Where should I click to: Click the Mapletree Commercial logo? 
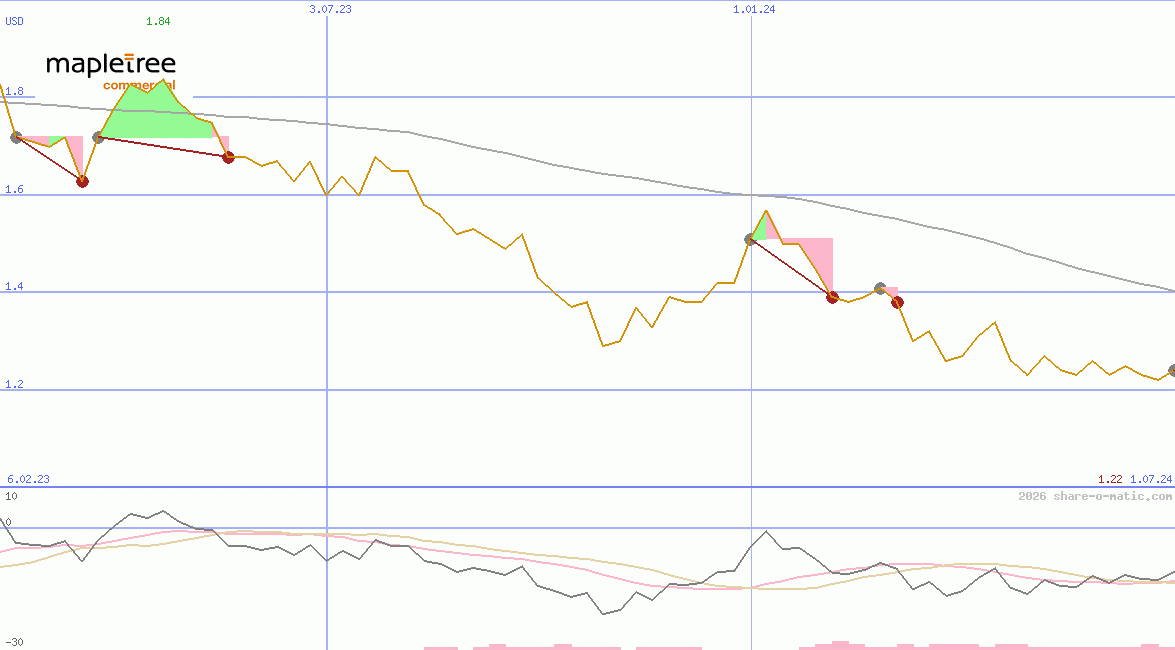(x=111, y=68)
